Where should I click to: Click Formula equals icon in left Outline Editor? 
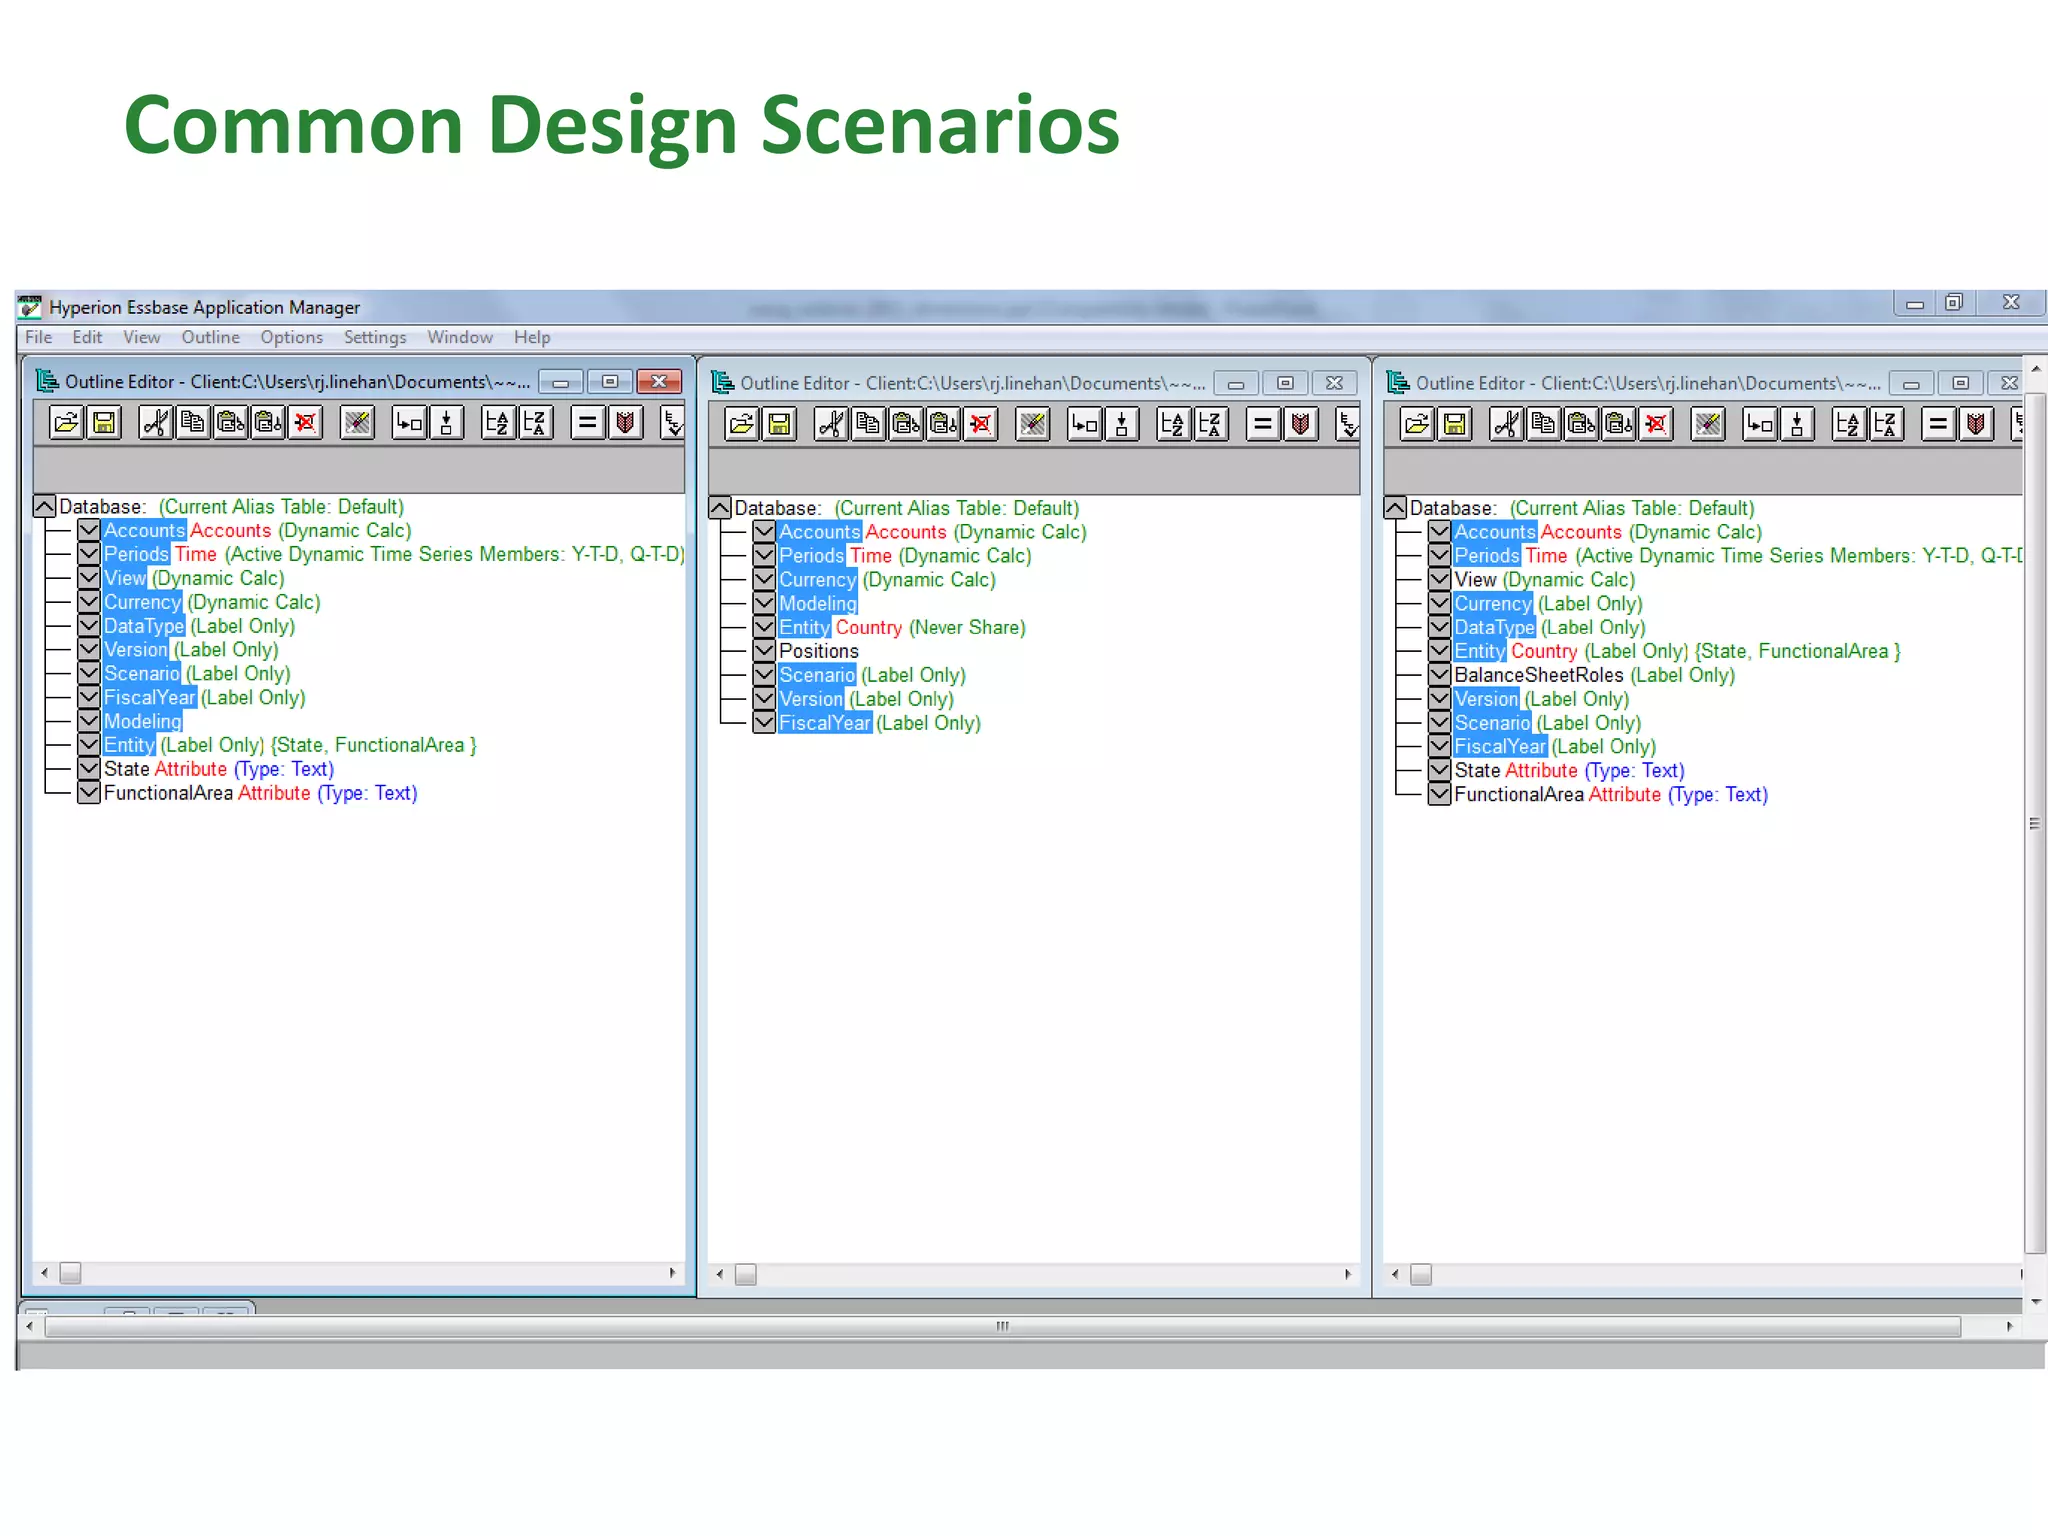point(588,423)
